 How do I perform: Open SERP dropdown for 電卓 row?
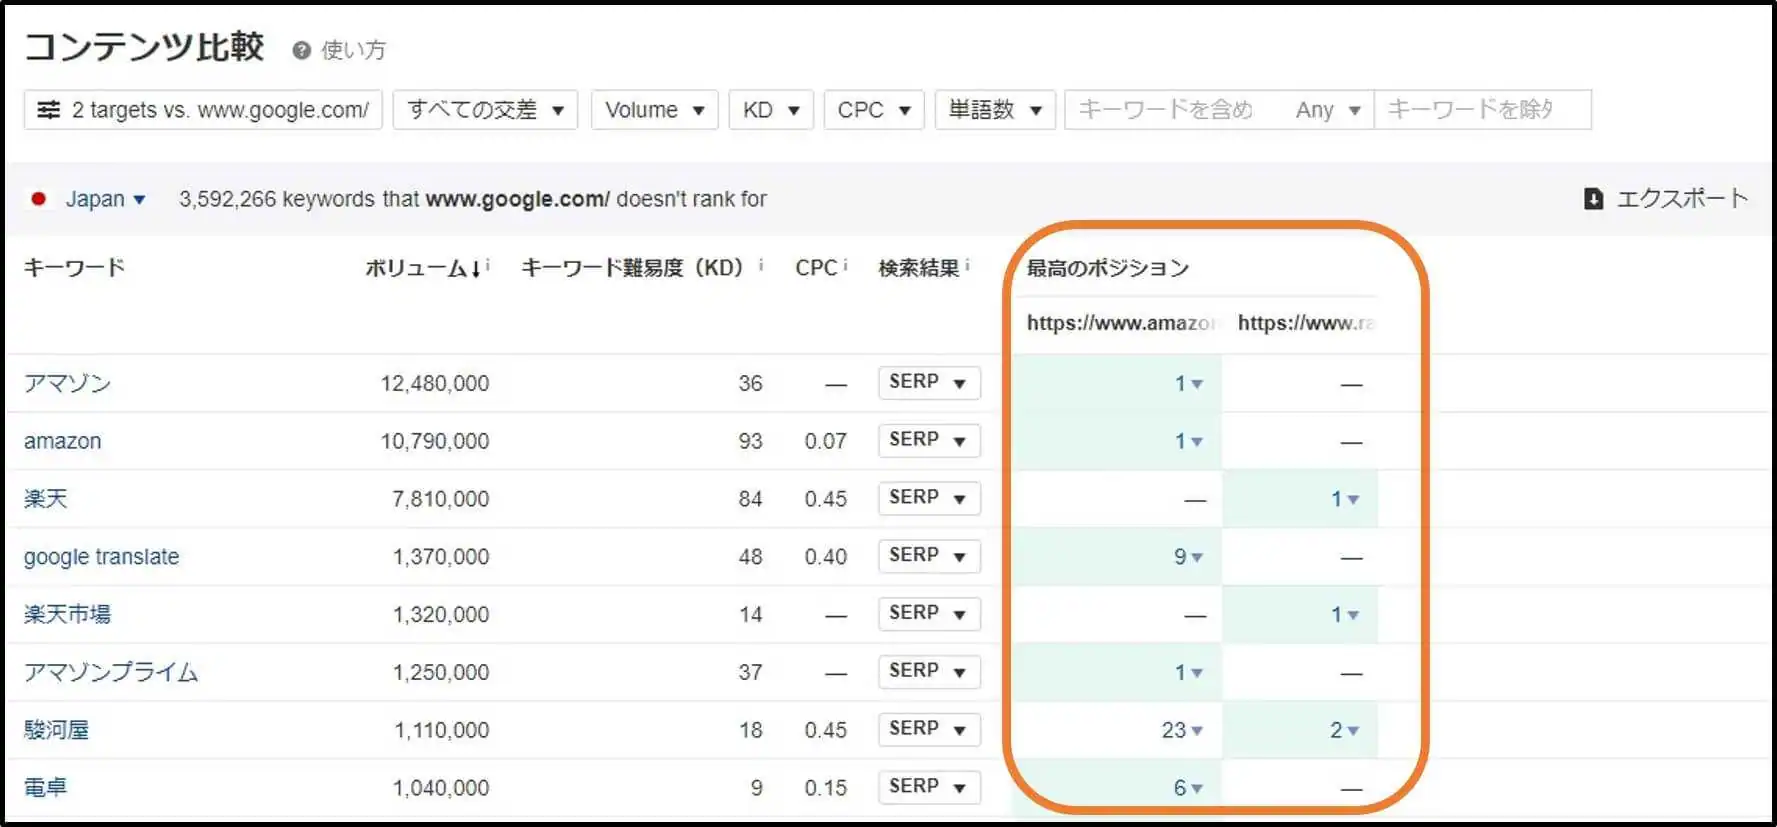pyautogui.click(x=929, y=787)
